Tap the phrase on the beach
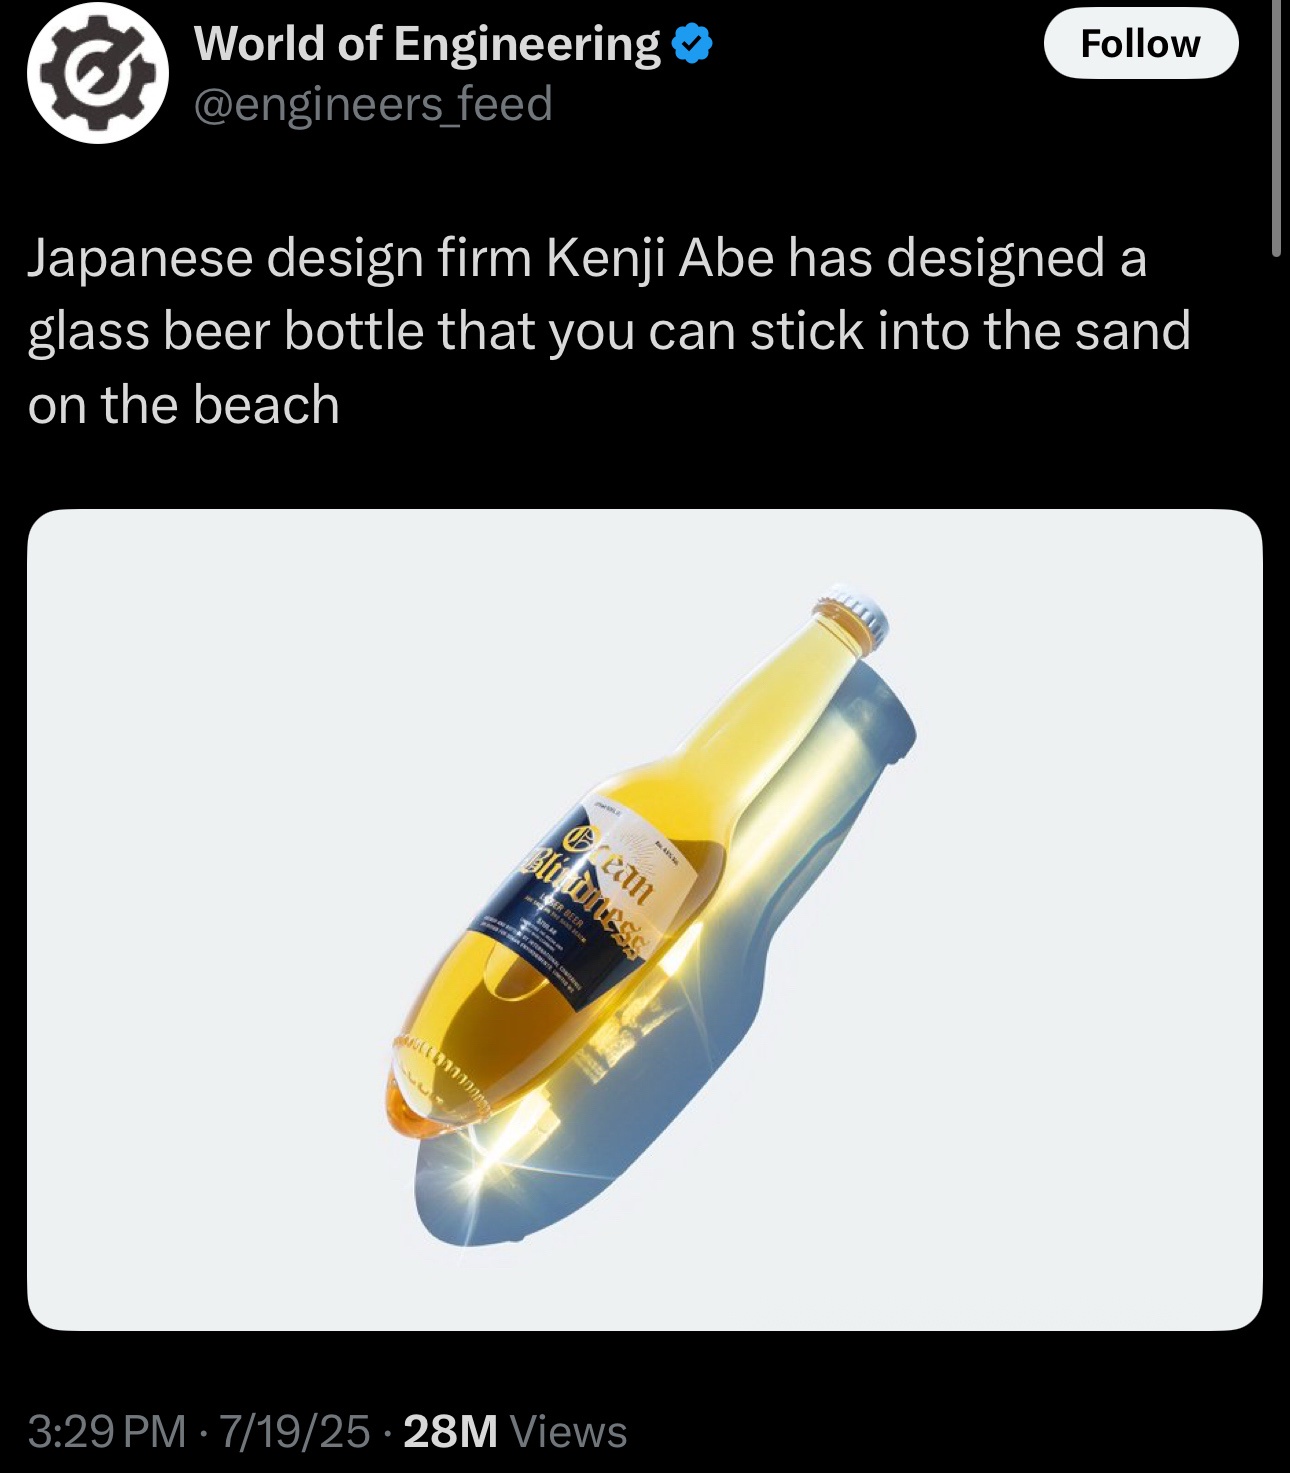Image resolution: width=1290 pixels, height=1473 pixels. (x=184, y=405)
